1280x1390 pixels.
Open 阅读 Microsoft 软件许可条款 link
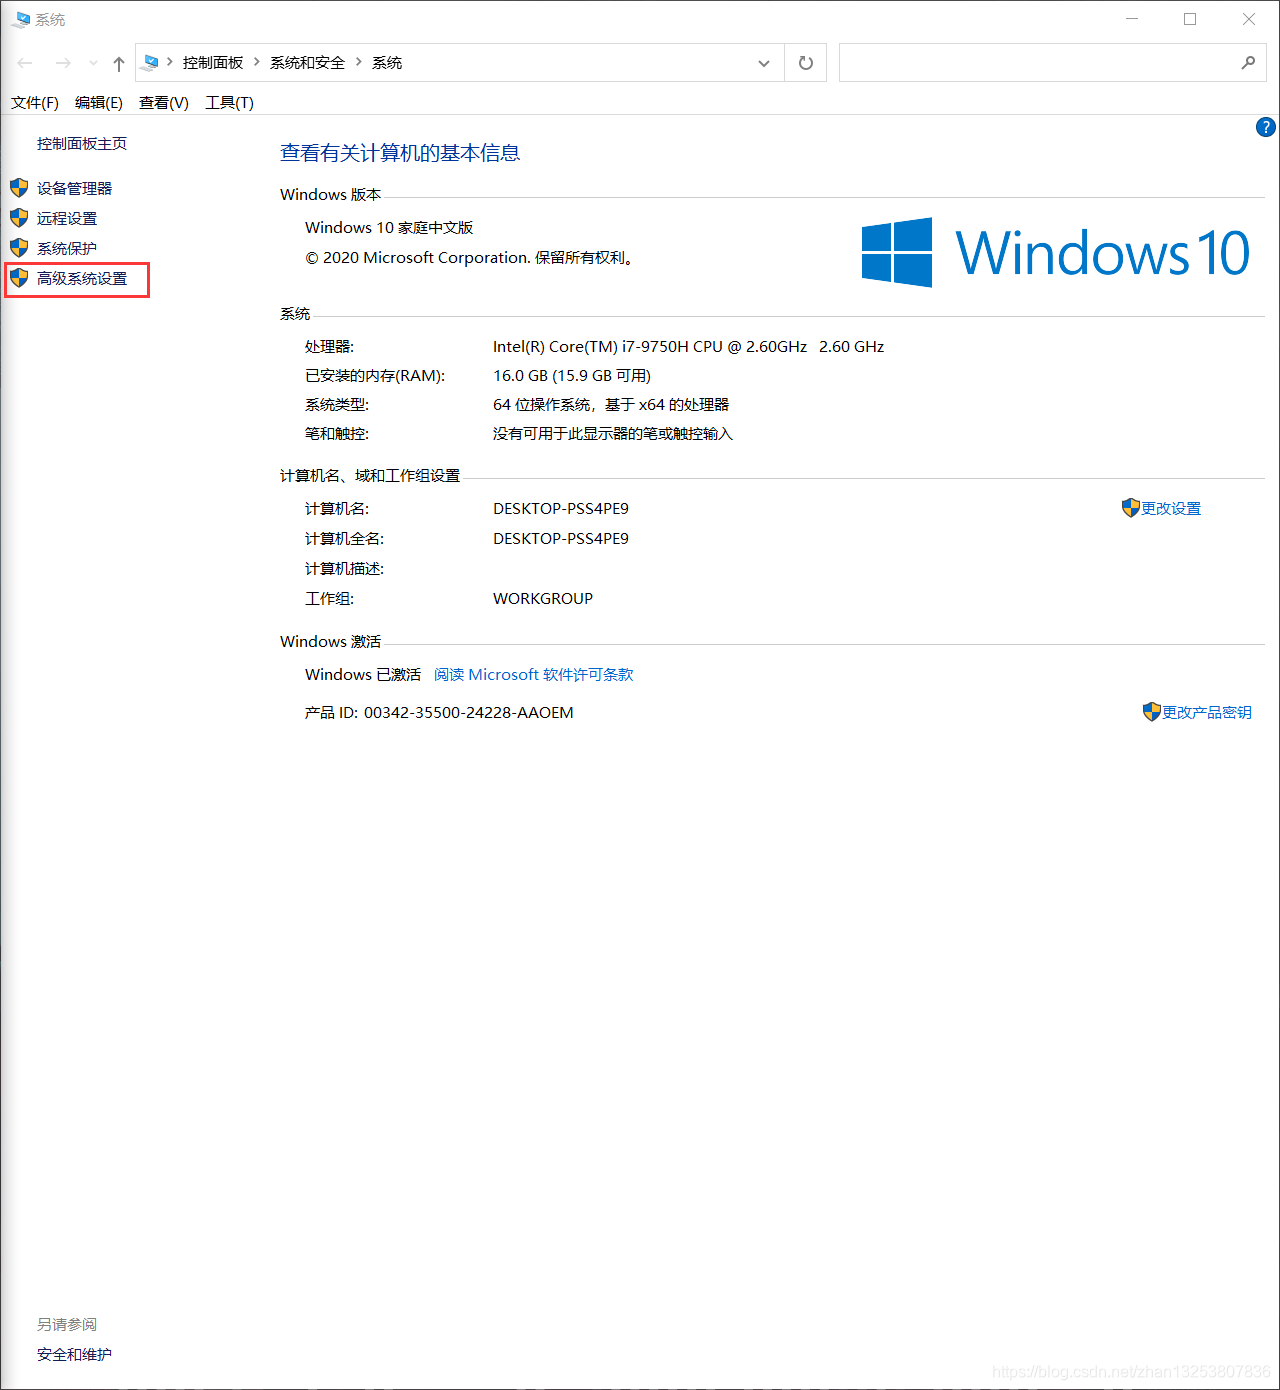click(534, 674)
